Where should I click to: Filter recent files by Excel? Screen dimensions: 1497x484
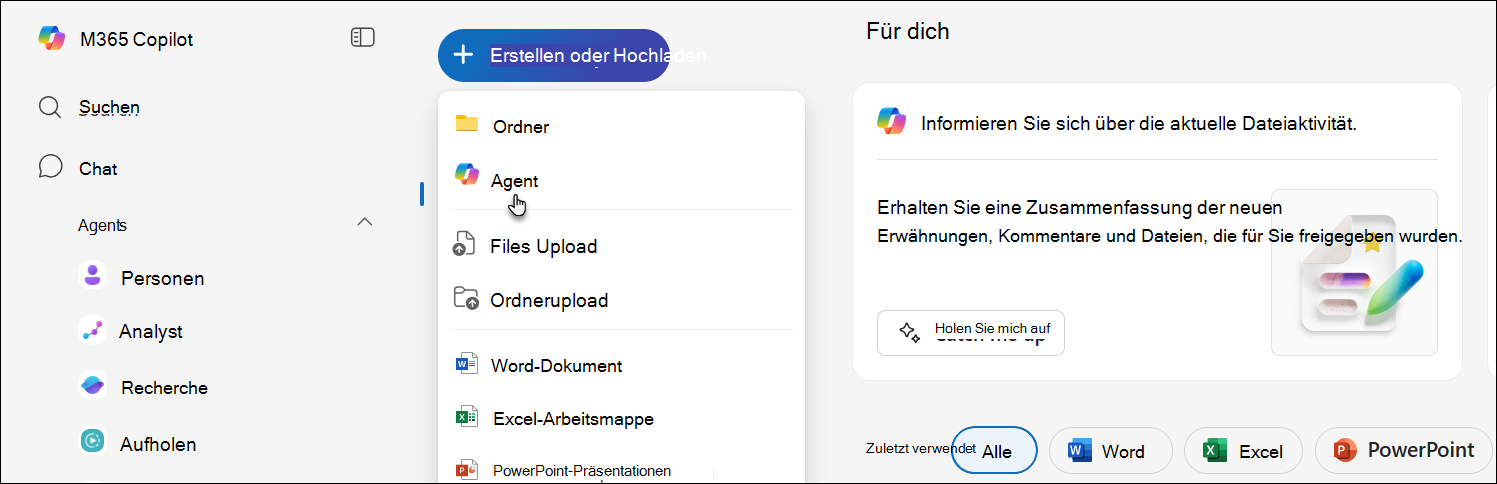click(x=1243, y=451)
